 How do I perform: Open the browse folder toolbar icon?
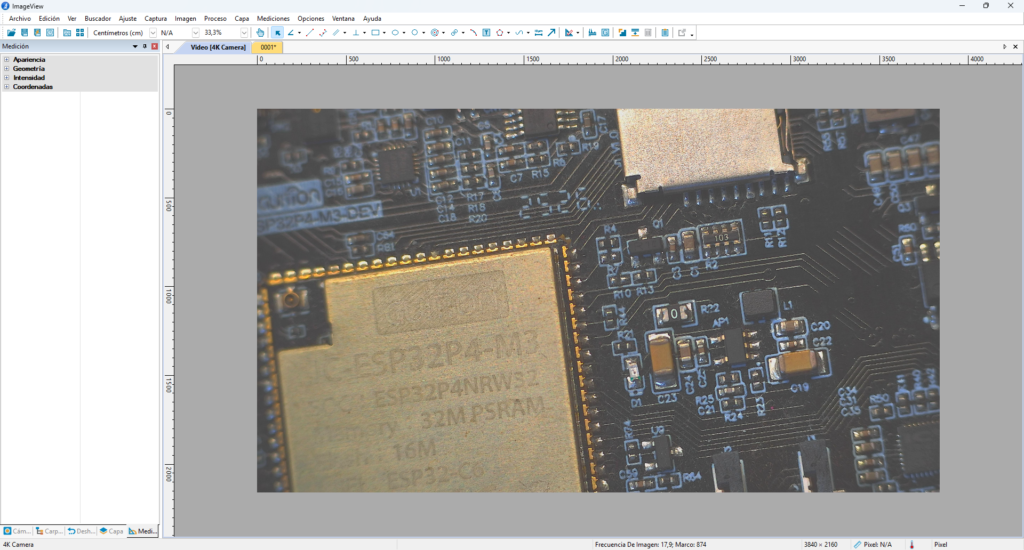(67, 33)
